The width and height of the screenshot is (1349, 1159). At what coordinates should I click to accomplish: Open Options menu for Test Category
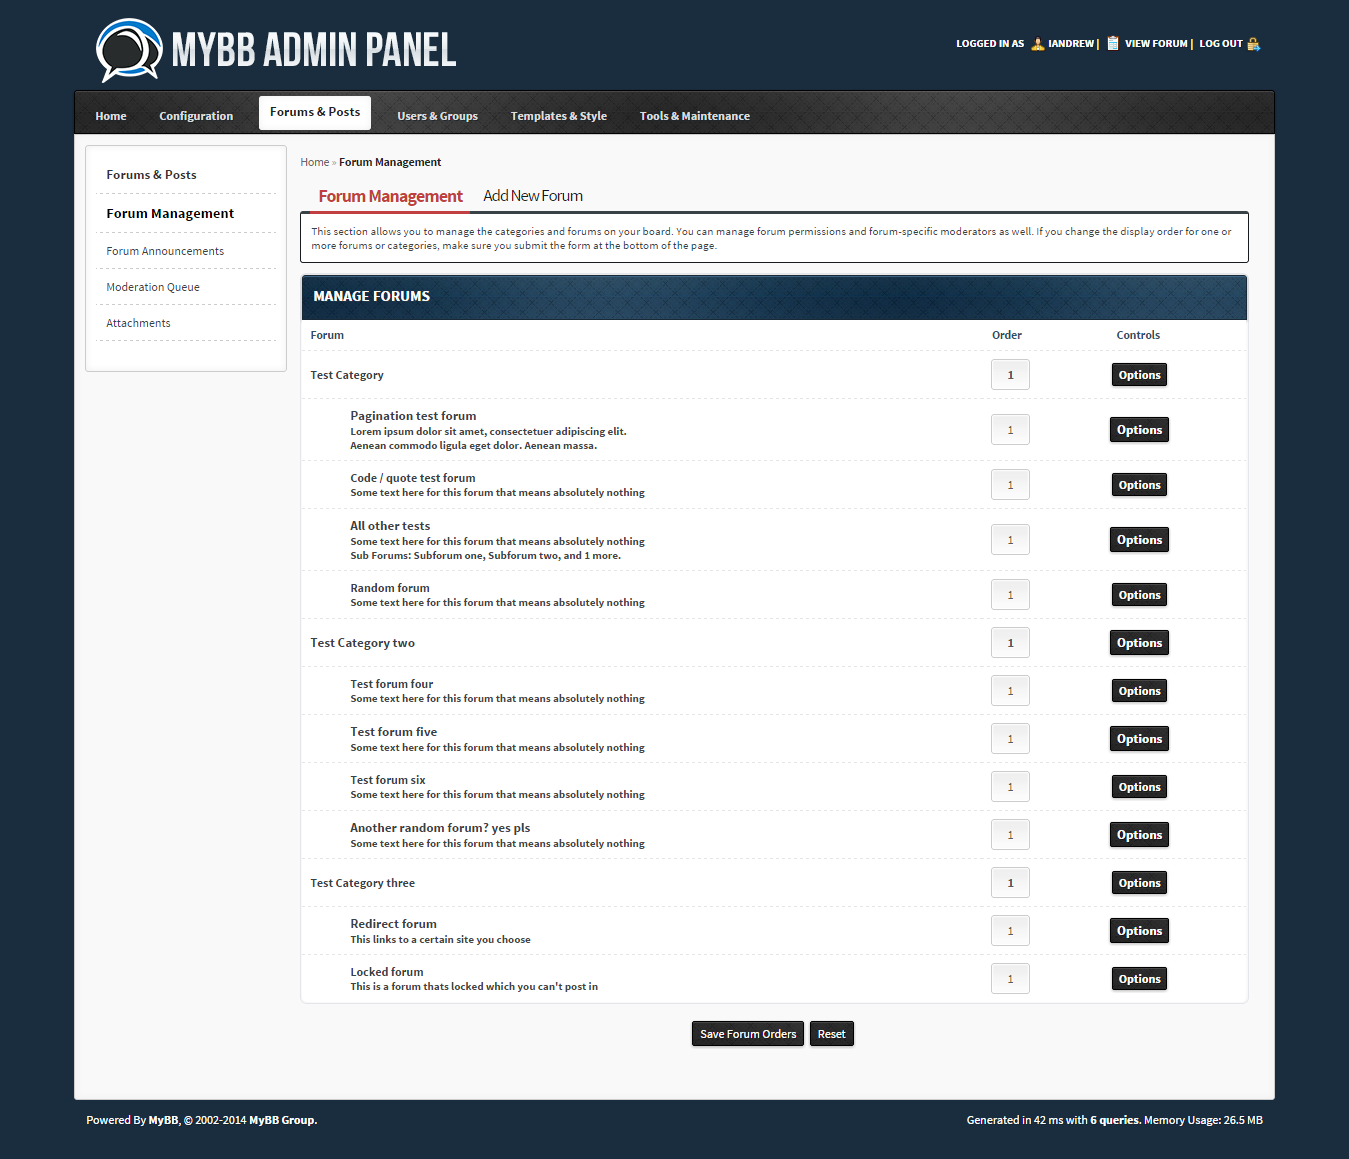pyautogui.click(x=1139, y=375)
